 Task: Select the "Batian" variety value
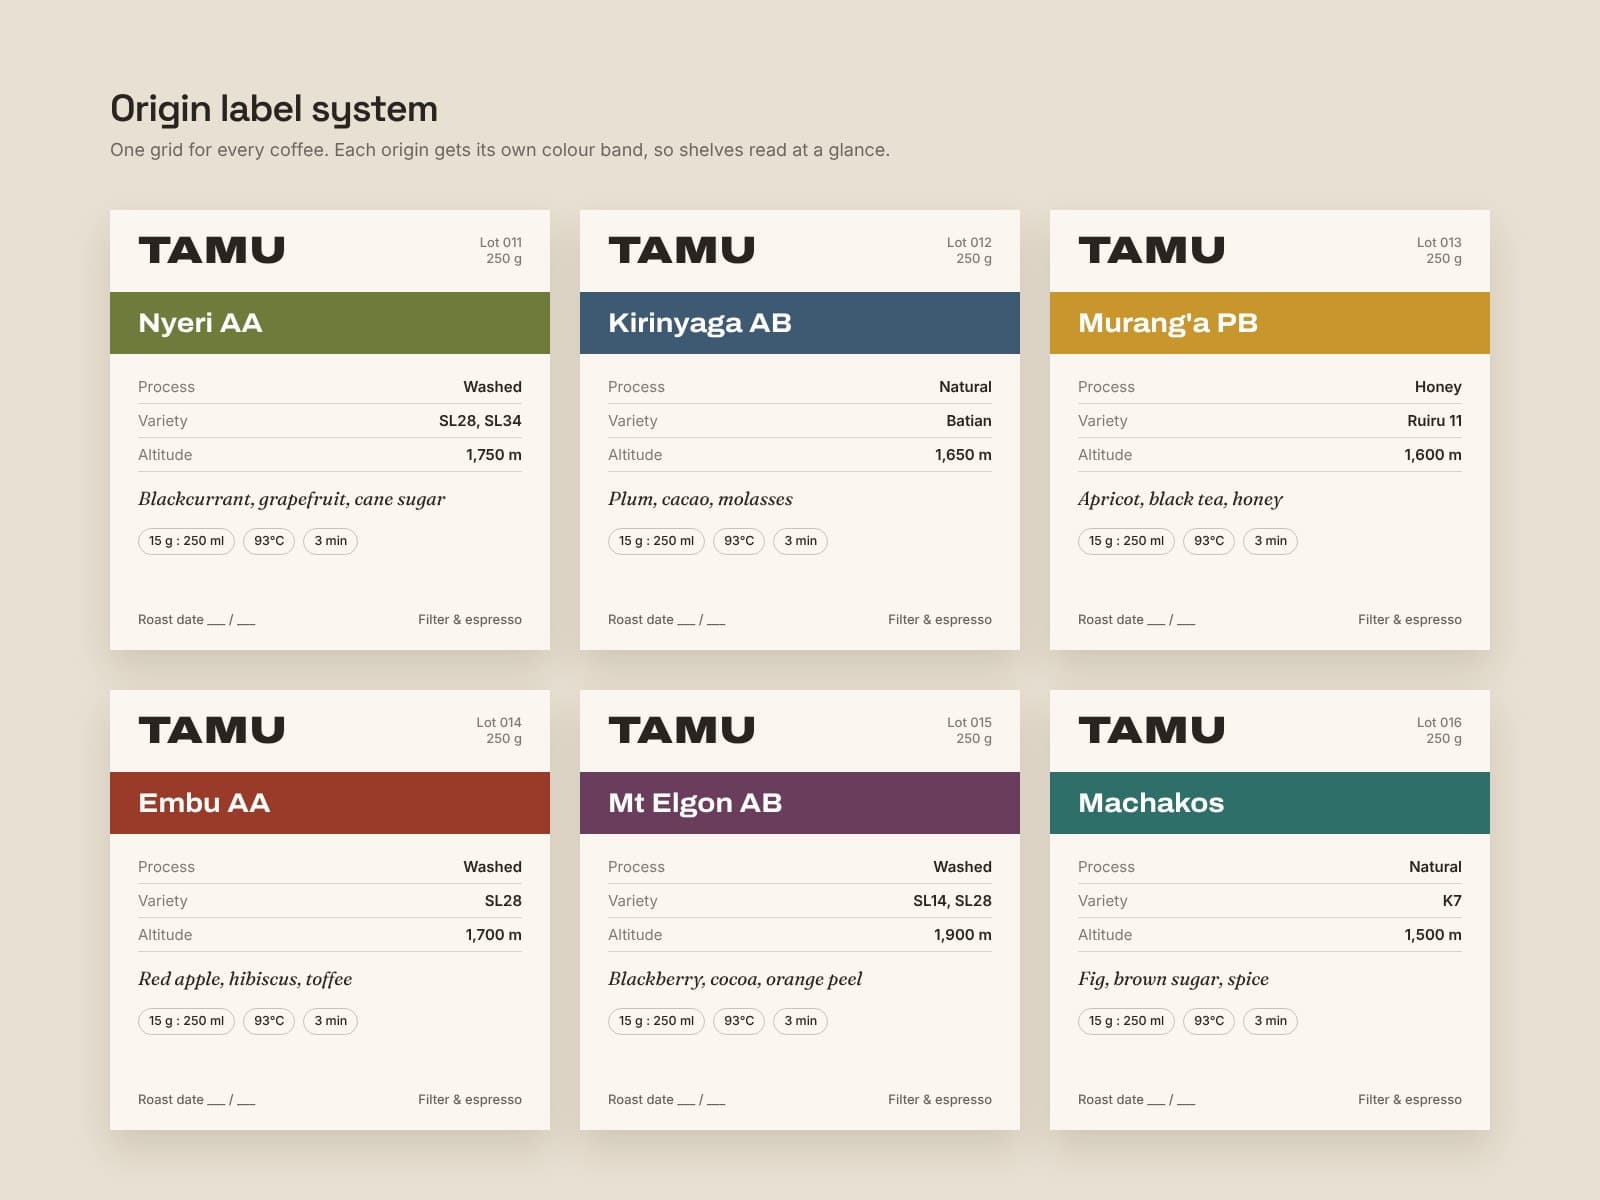pos(969,421)
